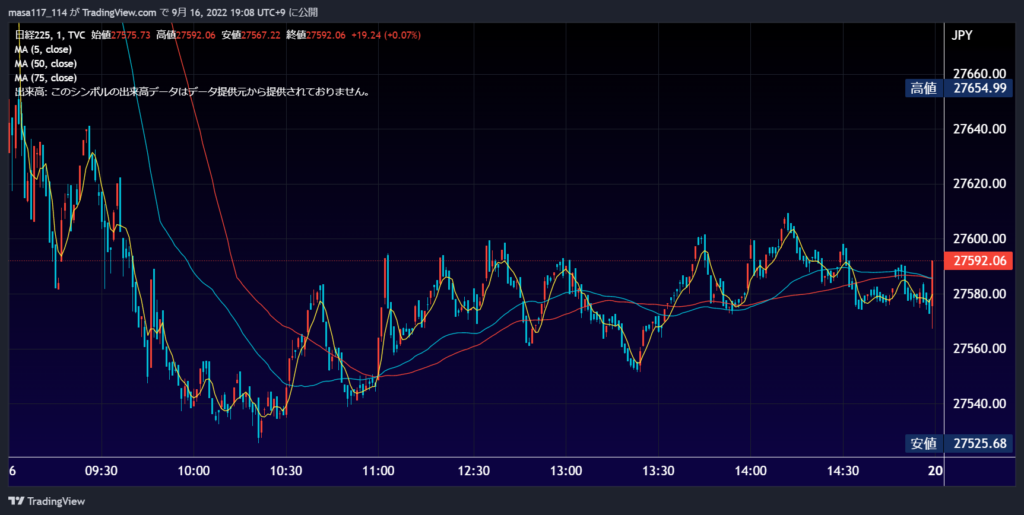Click the 11:00 time axis label
This screenshot has height=515, width=1024.
tap(378, 471)
